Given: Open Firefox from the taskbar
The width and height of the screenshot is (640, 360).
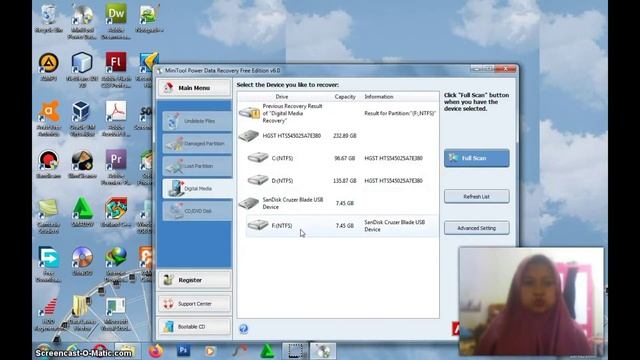Looking at the screenshot, I should pos(156,351).
